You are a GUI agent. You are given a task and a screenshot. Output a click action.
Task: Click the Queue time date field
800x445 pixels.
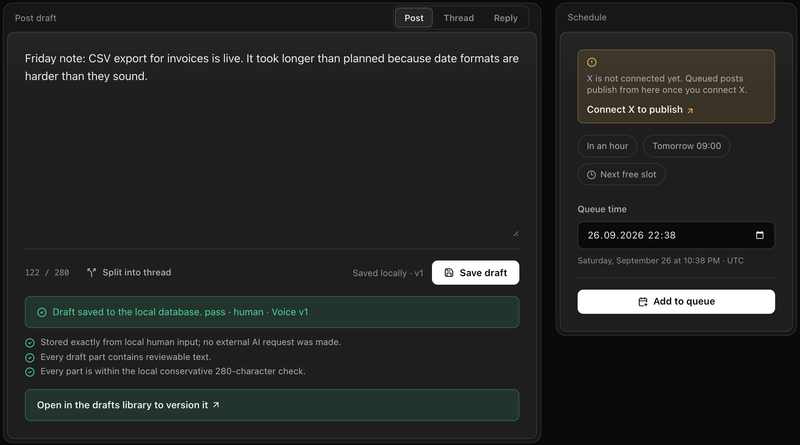pyautogui.click(x=676, y=235)
